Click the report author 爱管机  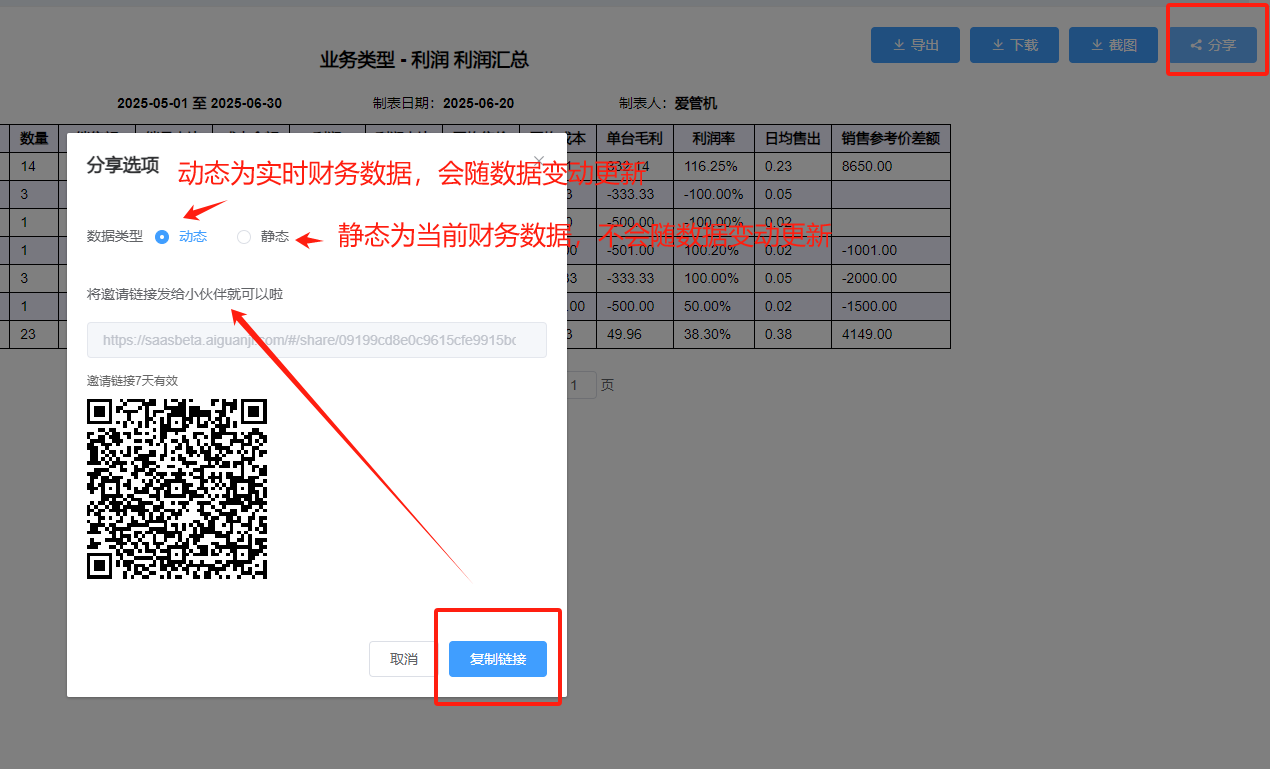695,103
